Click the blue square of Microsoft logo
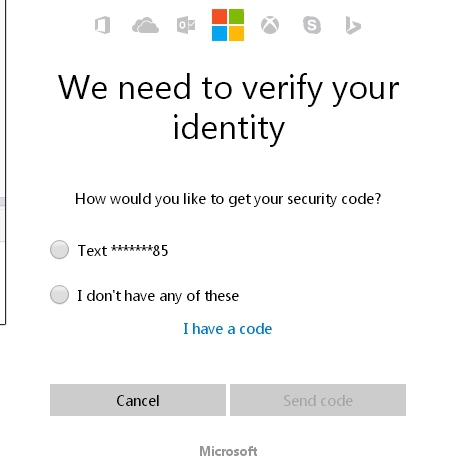The width and height of the screenshot is (475, 468). (219, 33)
